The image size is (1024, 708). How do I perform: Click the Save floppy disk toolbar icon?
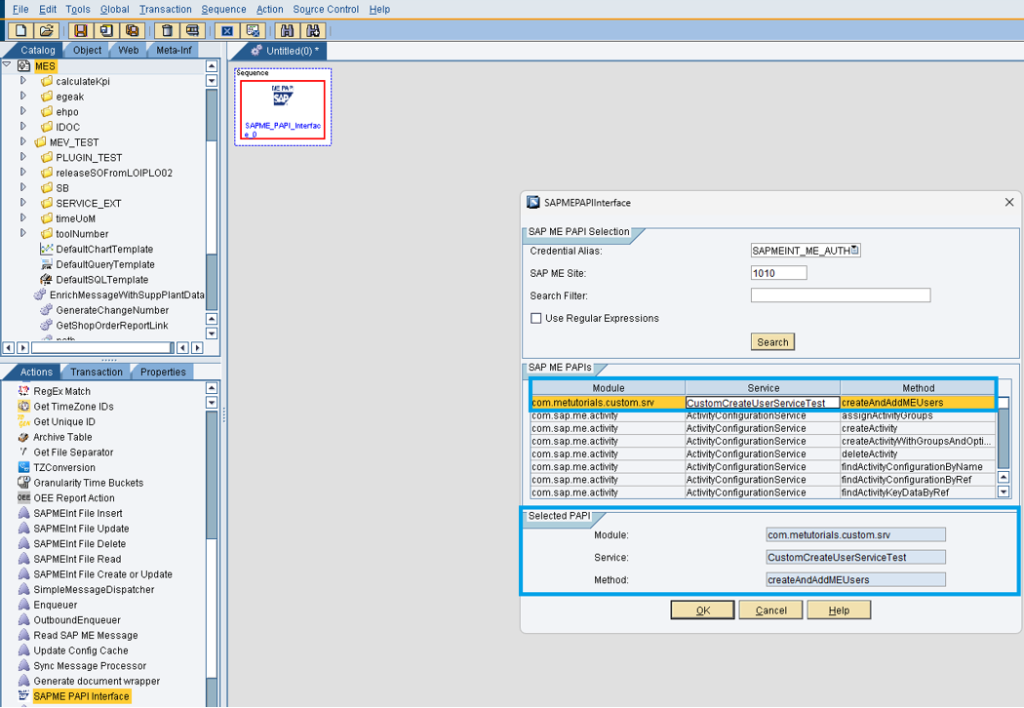click(80, 31)
